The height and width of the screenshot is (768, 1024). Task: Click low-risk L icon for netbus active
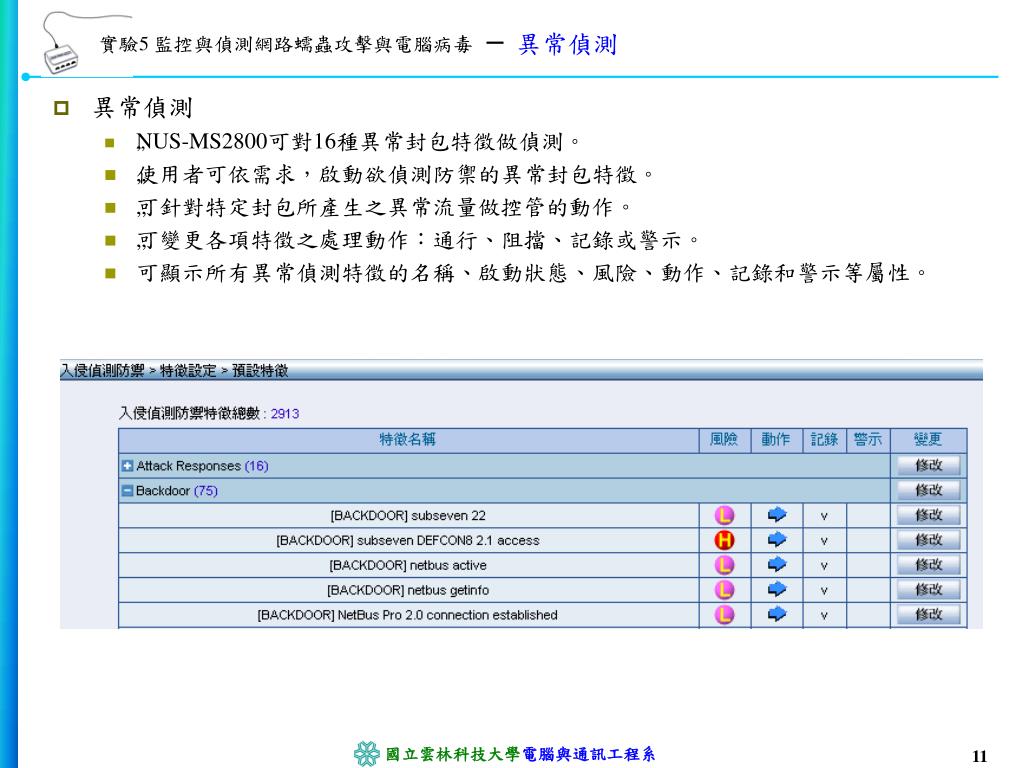pyautogui.click(x=724, y=565)
